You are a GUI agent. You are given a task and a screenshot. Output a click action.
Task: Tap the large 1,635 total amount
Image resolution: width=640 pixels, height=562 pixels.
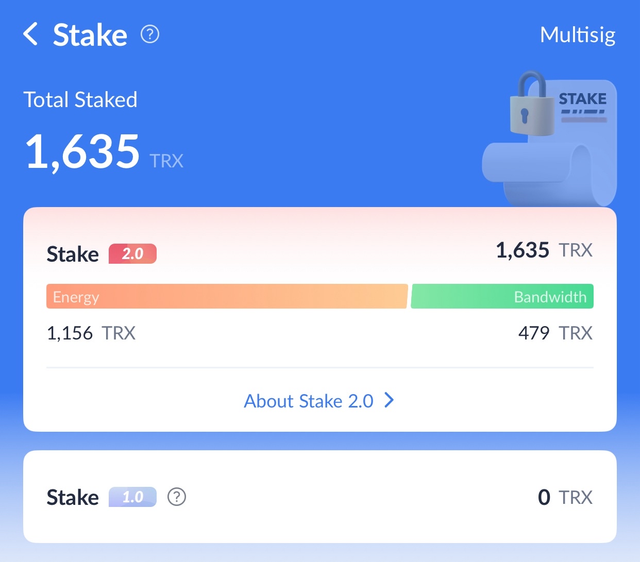pos(83,152)
